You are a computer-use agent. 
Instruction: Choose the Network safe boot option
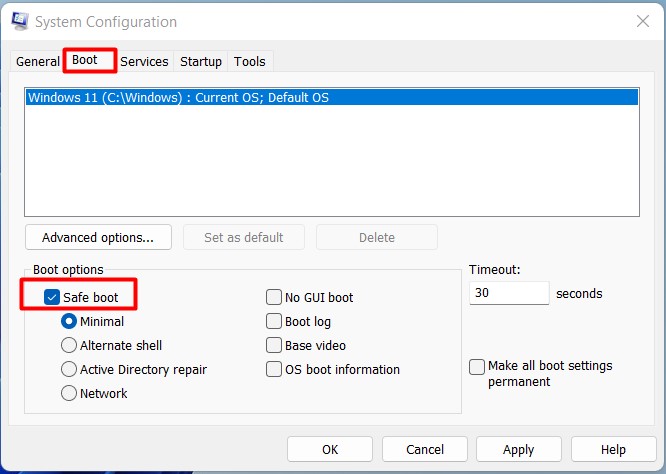[x=69, y=393]
